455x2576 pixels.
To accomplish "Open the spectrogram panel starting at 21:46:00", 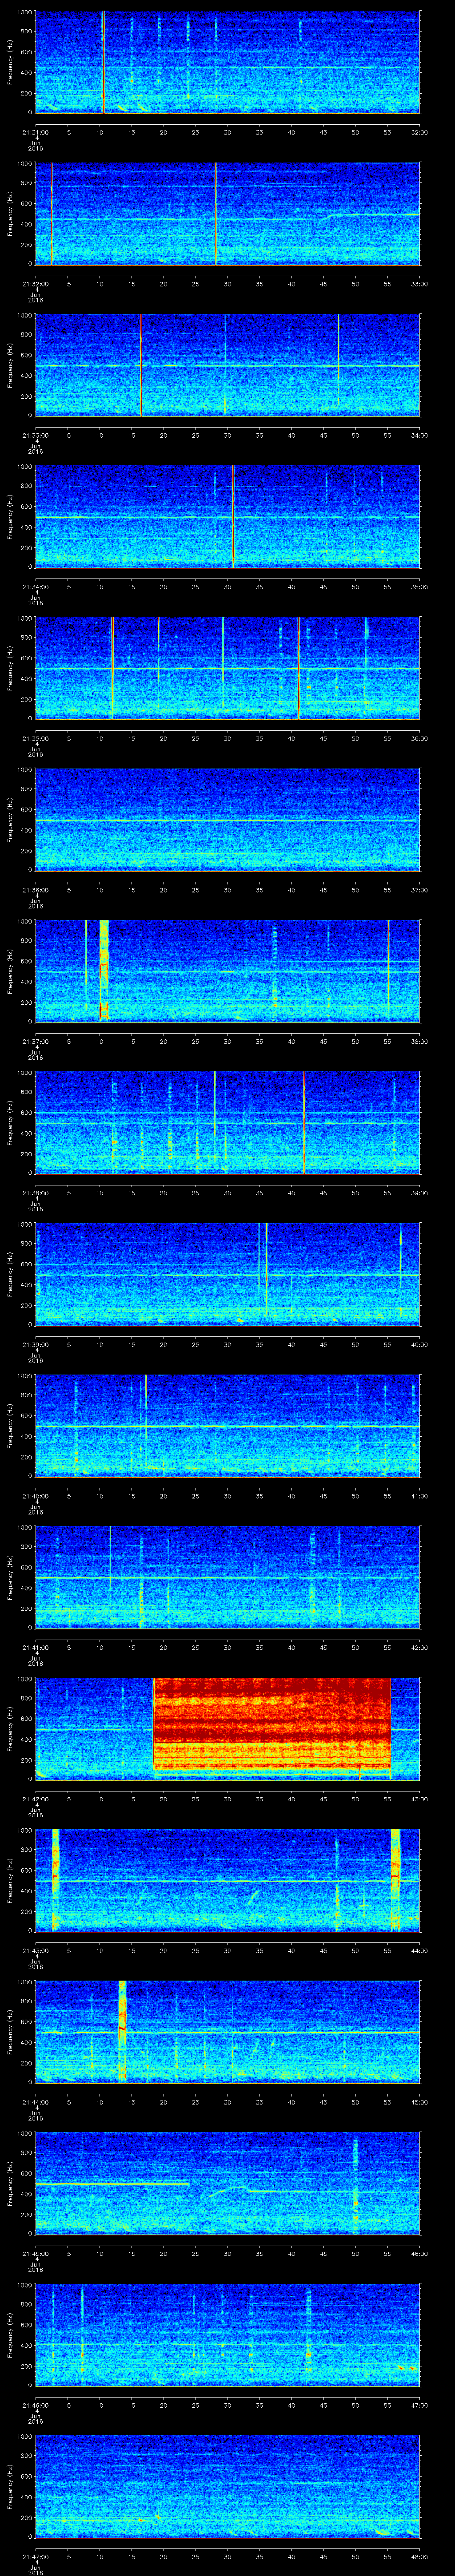I will (228, 2334).
